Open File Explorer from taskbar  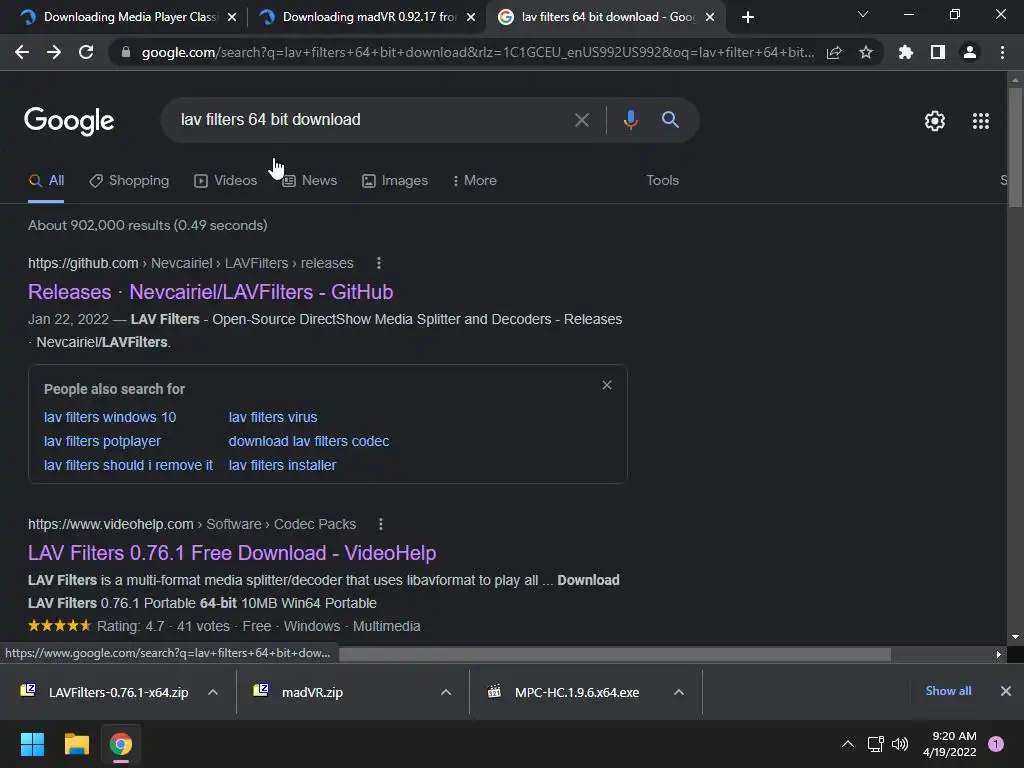tap(76, 744)
